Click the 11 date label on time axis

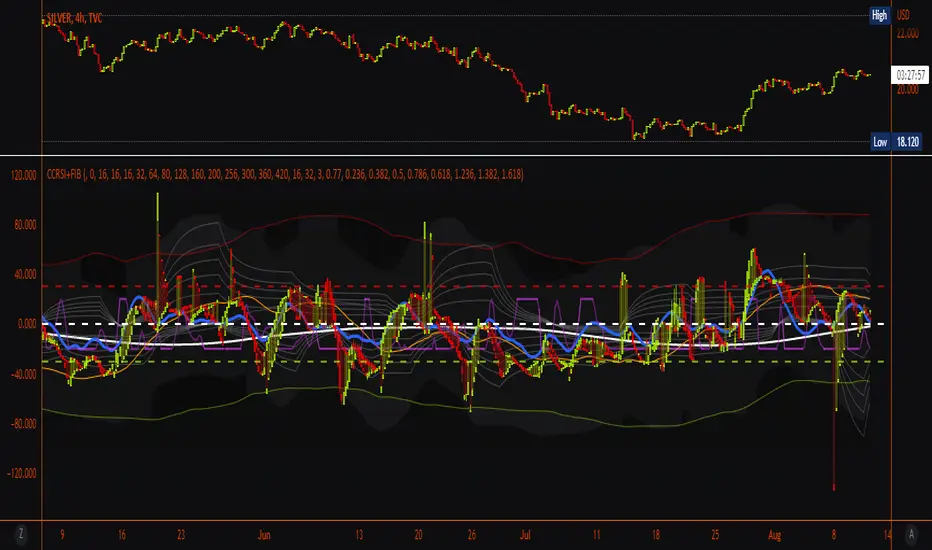596,535
